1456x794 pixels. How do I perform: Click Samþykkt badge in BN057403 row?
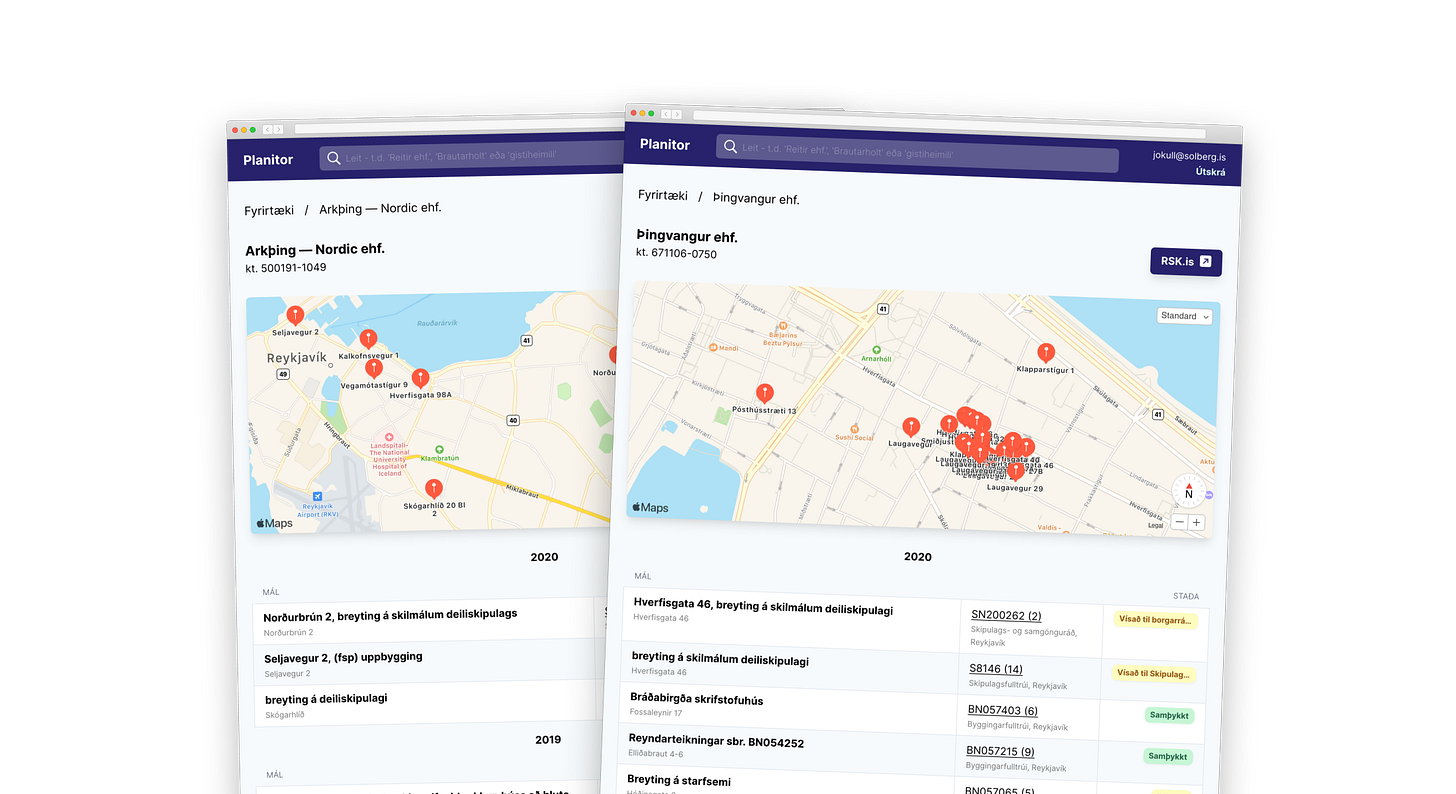click(x=1168, y=716)
